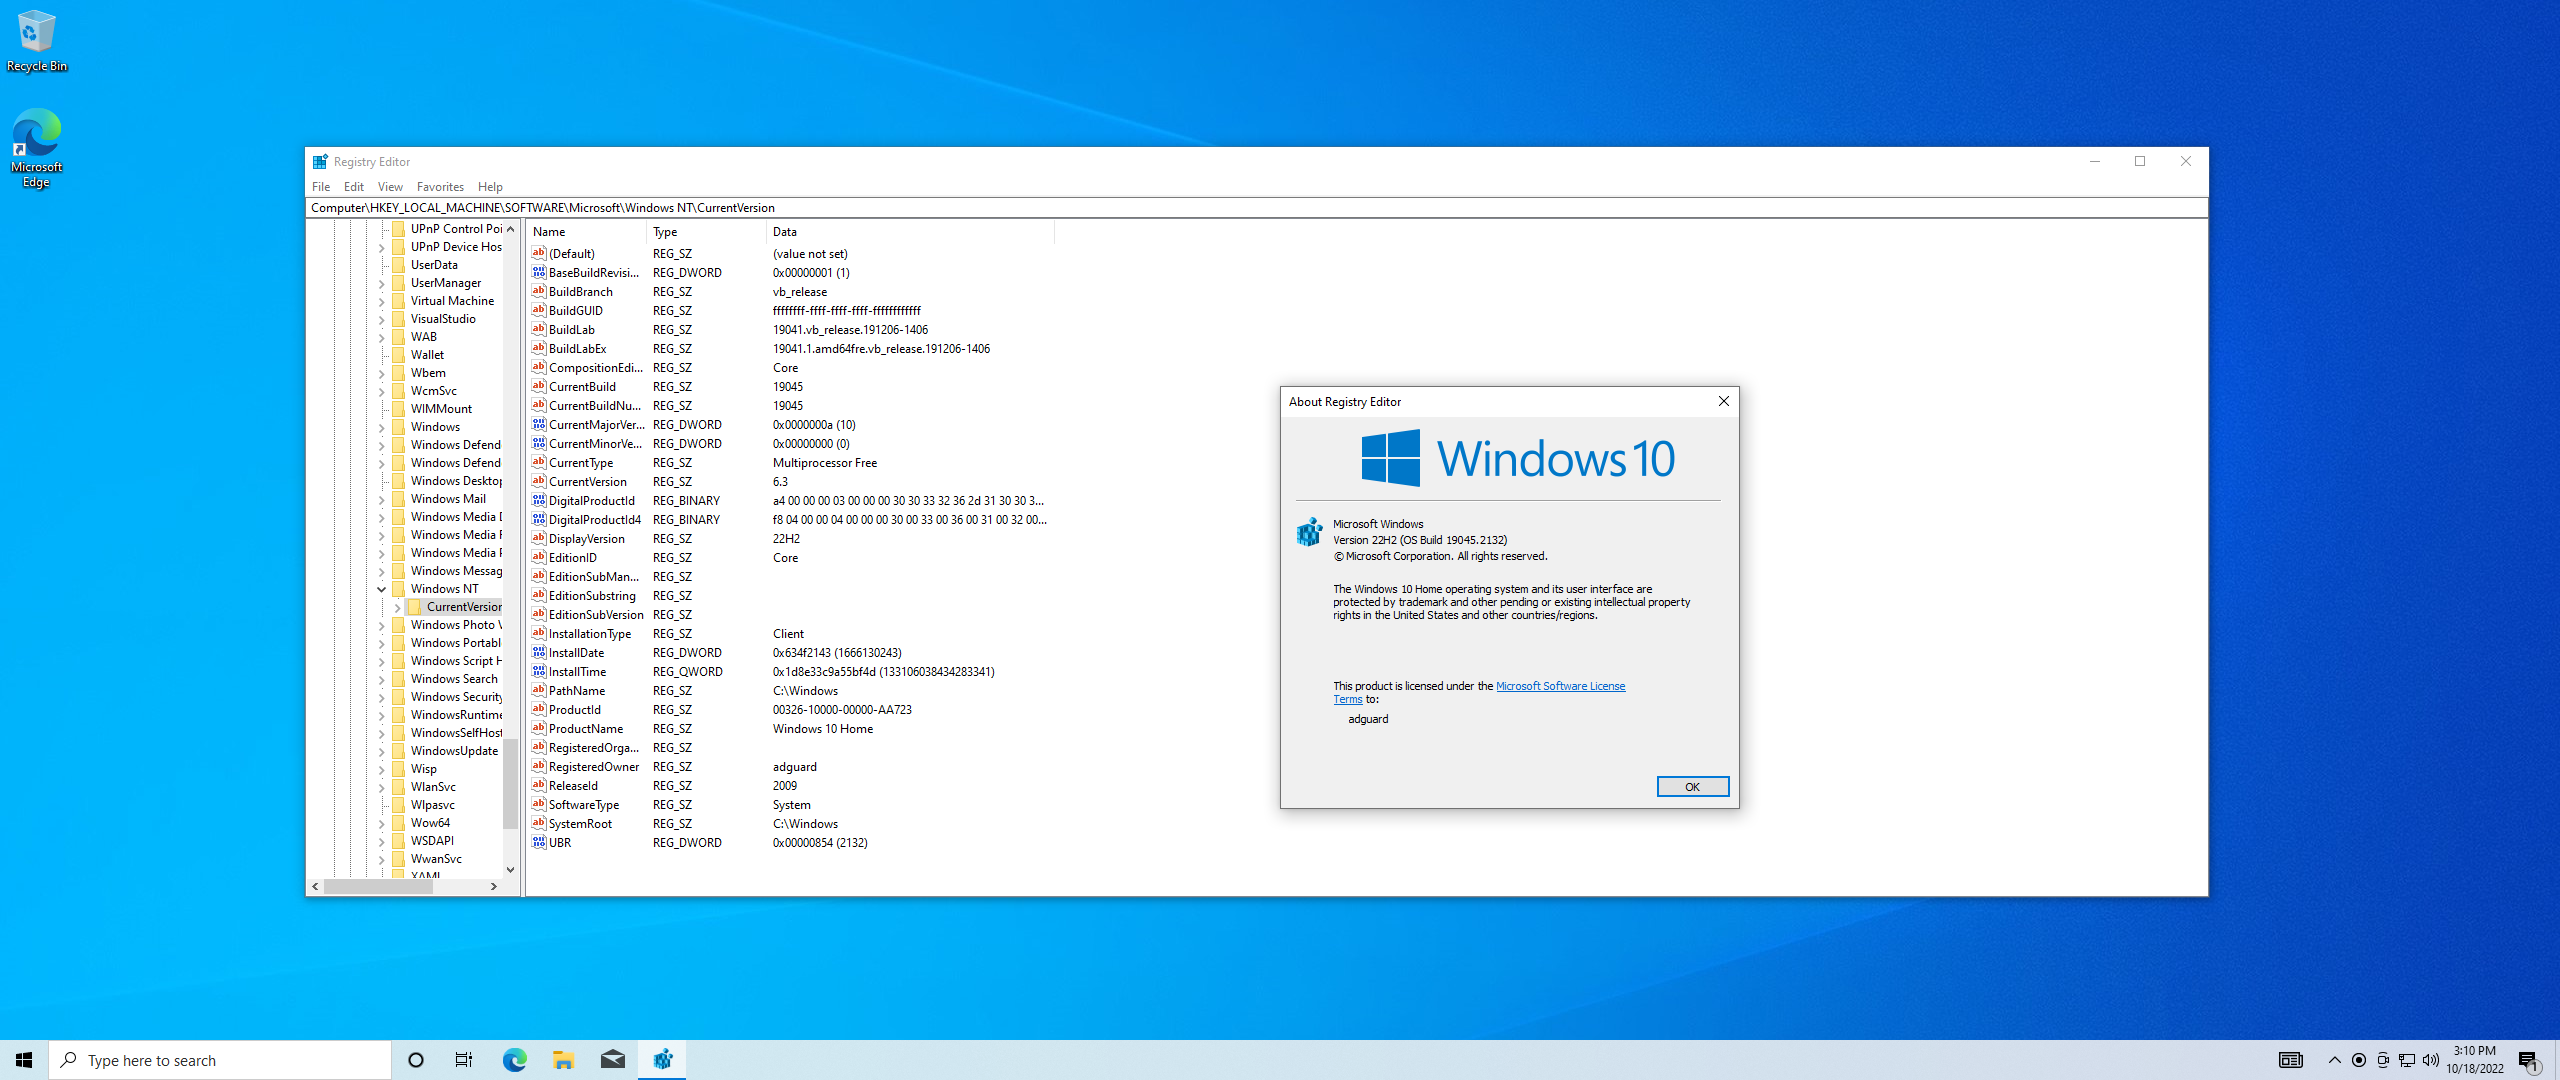
Task: Open the View menu
Action: click(390, 187)
